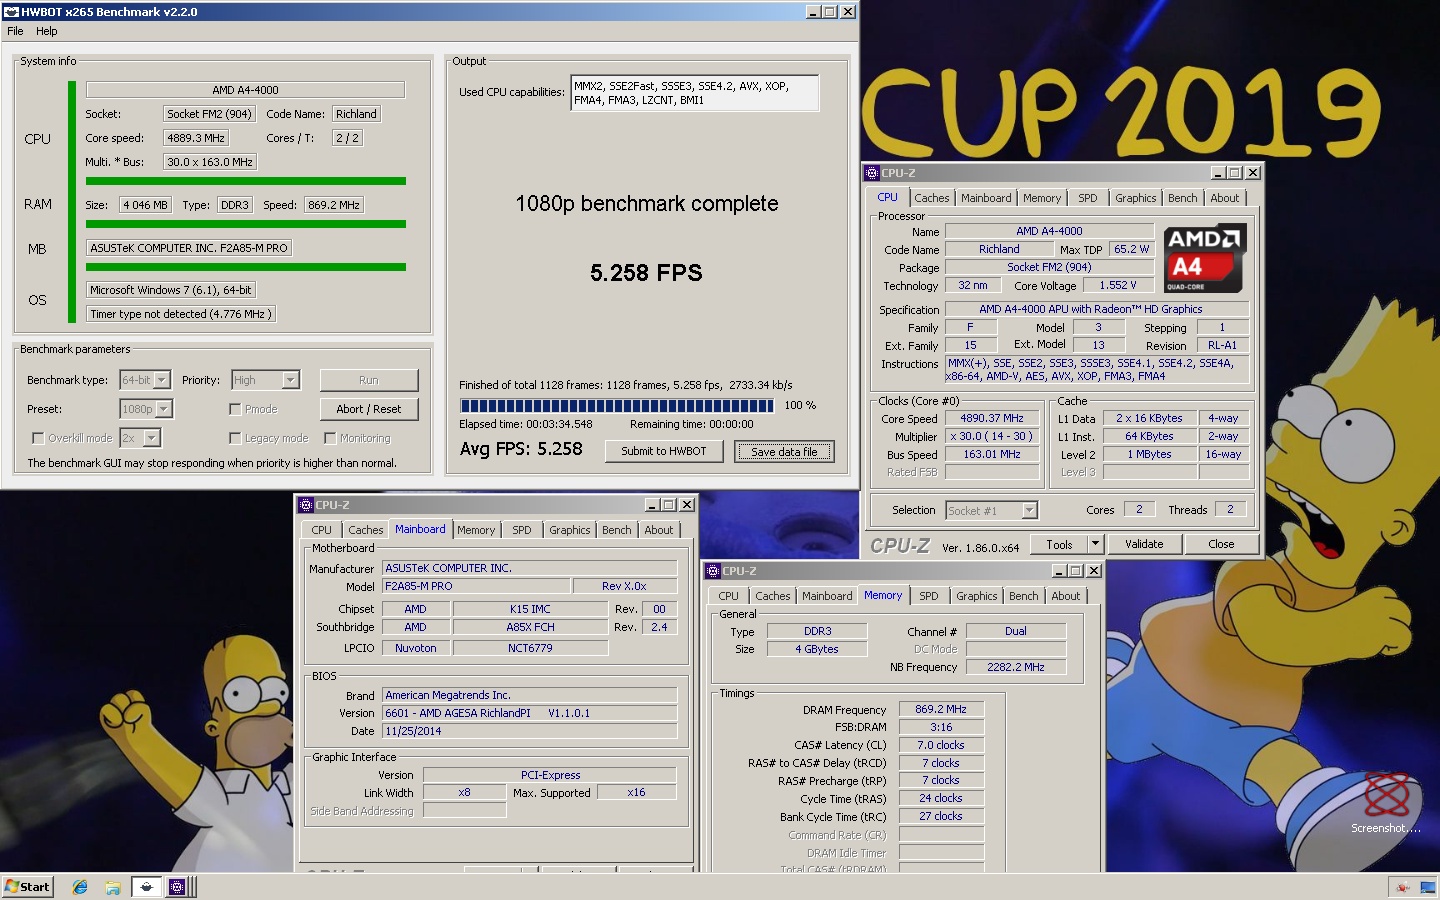Open Graphics tab in CPU-Z Memory window
The image size is (1440, 900).
977,596
